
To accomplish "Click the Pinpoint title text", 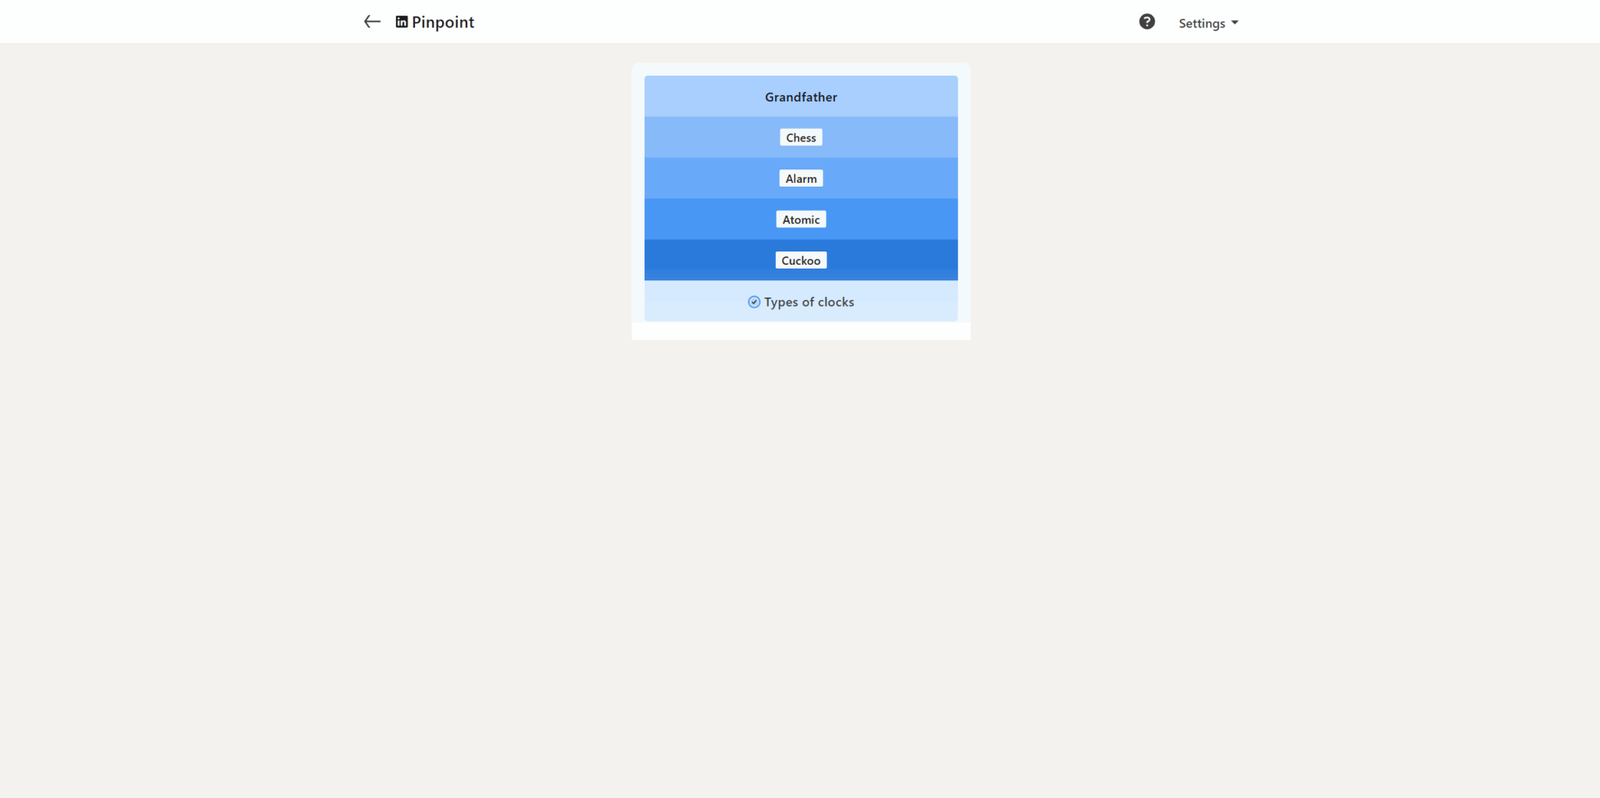I will pyautogui.click(x=443, y=22).
